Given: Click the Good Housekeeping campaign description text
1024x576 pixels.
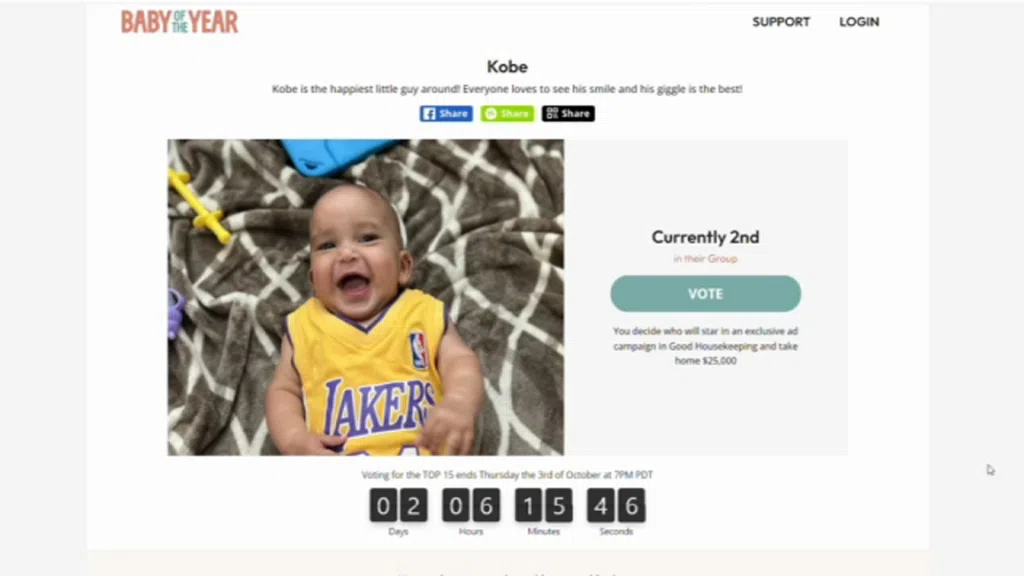Looking at the screenshot, I should [705, 345].
